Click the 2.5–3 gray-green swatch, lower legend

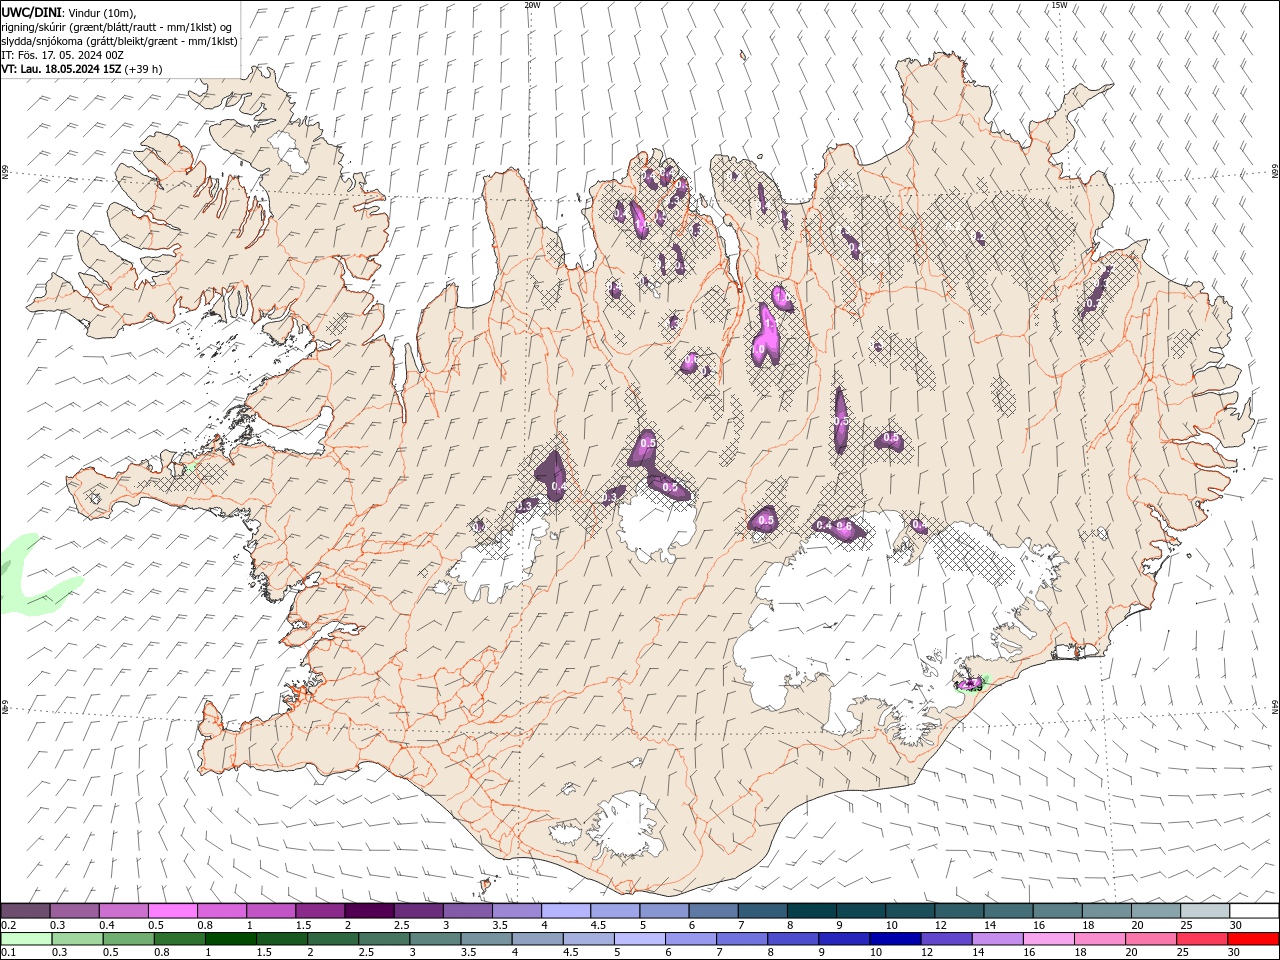383,939
